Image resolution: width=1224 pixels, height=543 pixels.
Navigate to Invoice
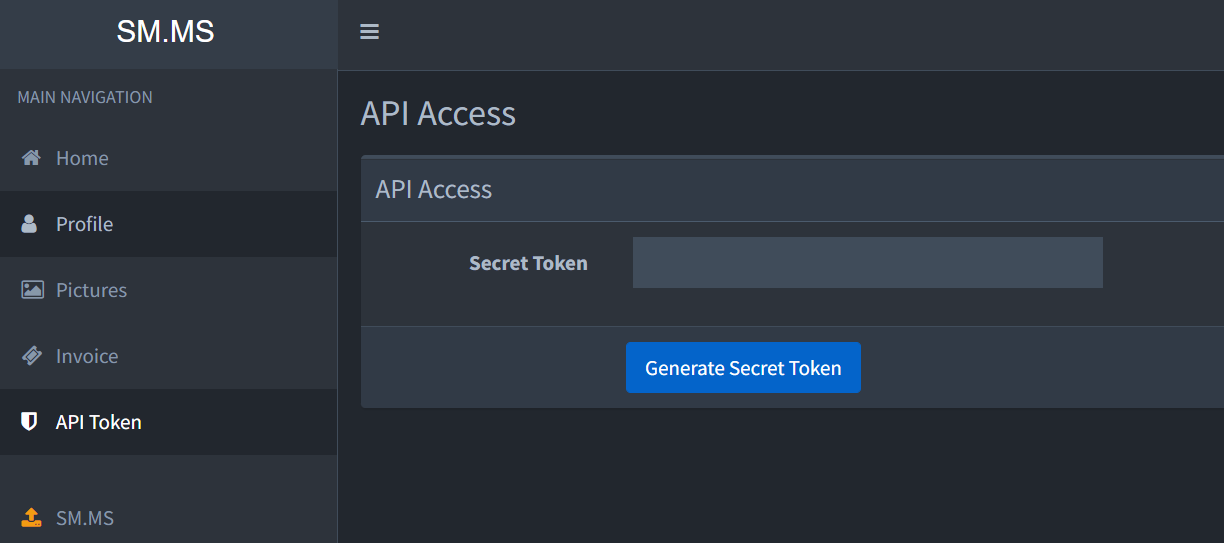pyautogui.click(x=87, y=356)
